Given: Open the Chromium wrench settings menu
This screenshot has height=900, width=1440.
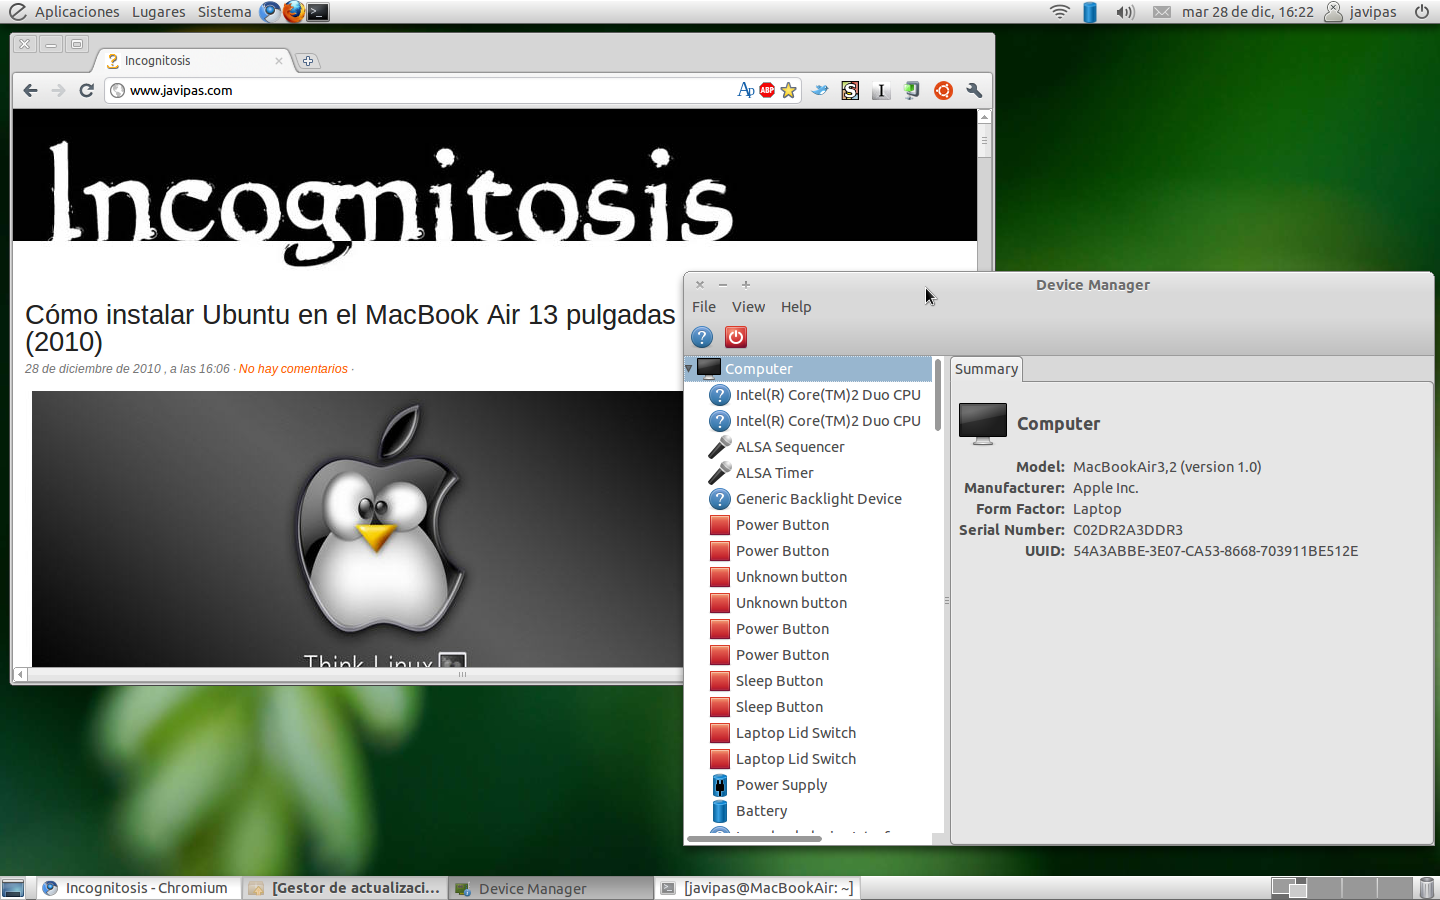Looking at the screenshot, I should click(x=974, y=90).
